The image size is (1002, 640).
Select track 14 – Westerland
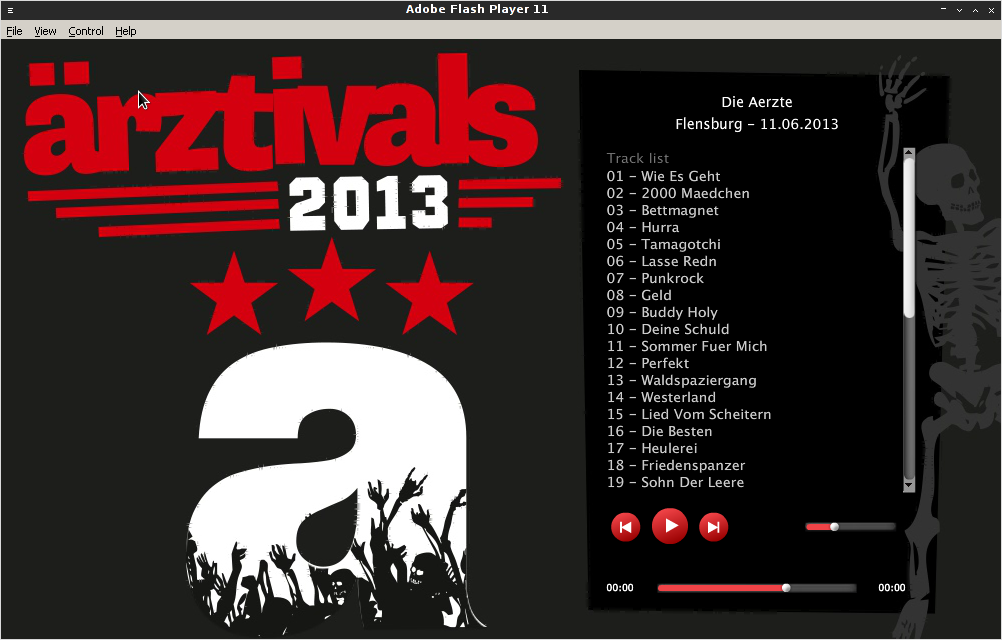pyautogui.click(x=661, y=397)
